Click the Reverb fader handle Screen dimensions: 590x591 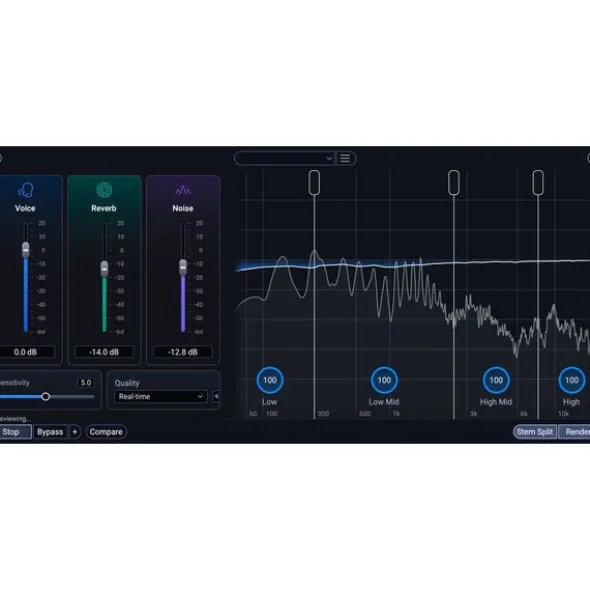coord(104,268)
